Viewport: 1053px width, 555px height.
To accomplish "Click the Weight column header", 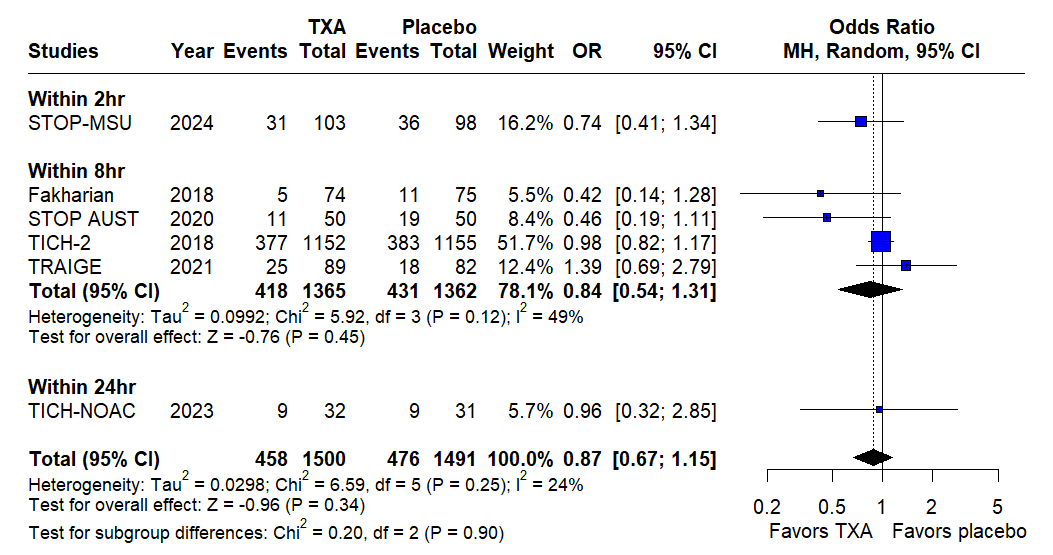I will coord(520,51).
